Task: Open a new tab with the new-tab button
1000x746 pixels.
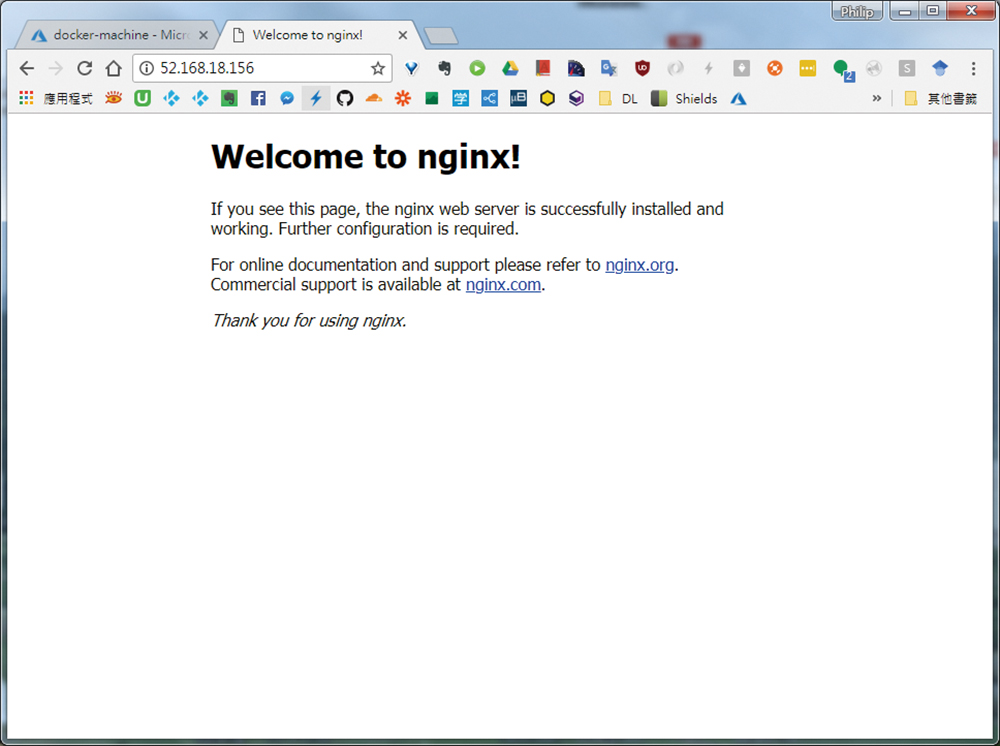Action: pyautogui.click(x=441, y=36)
